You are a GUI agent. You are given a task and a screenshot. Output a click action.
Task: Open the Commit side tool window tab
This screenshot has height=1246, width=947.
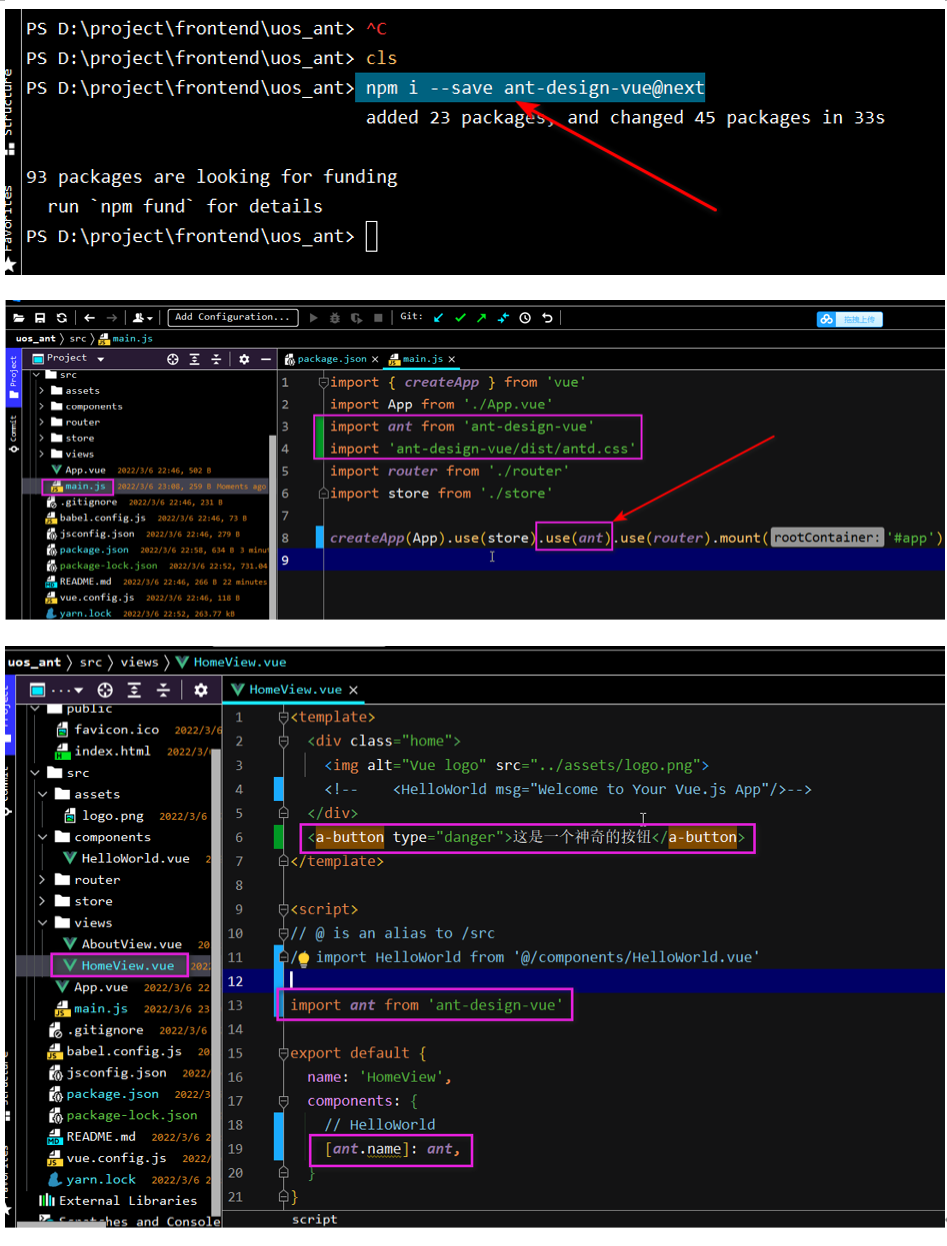coord(13,436)
